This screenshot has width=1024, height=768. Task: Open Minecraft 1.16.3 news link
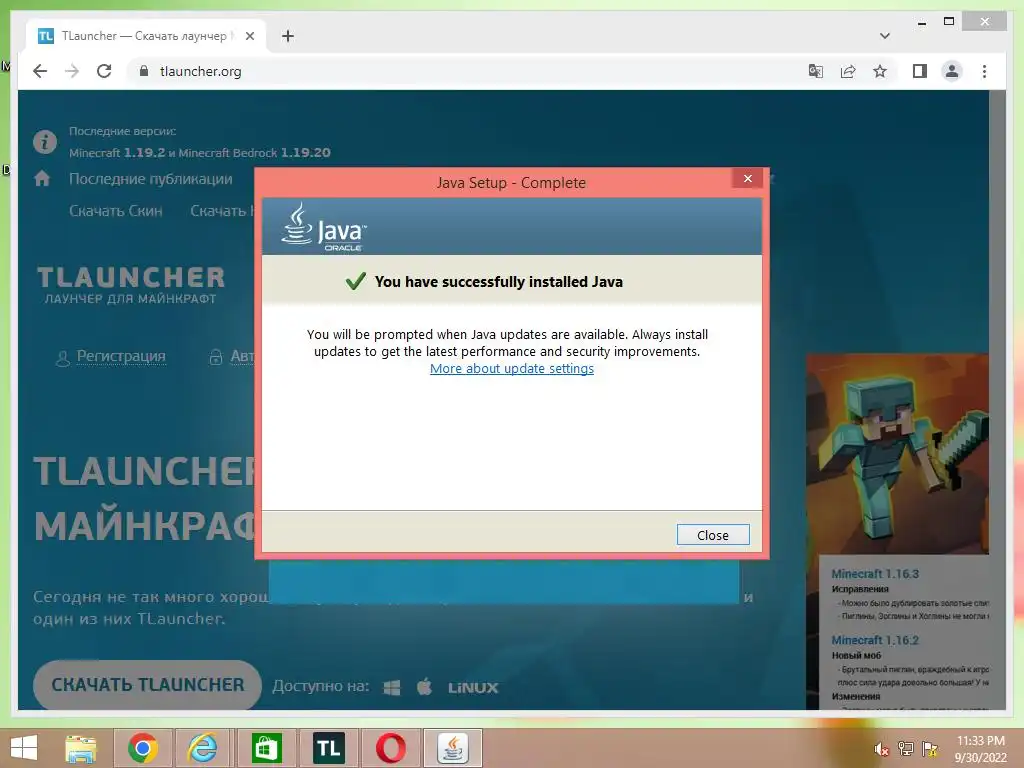pyautogui.click(x=875, y=574)
